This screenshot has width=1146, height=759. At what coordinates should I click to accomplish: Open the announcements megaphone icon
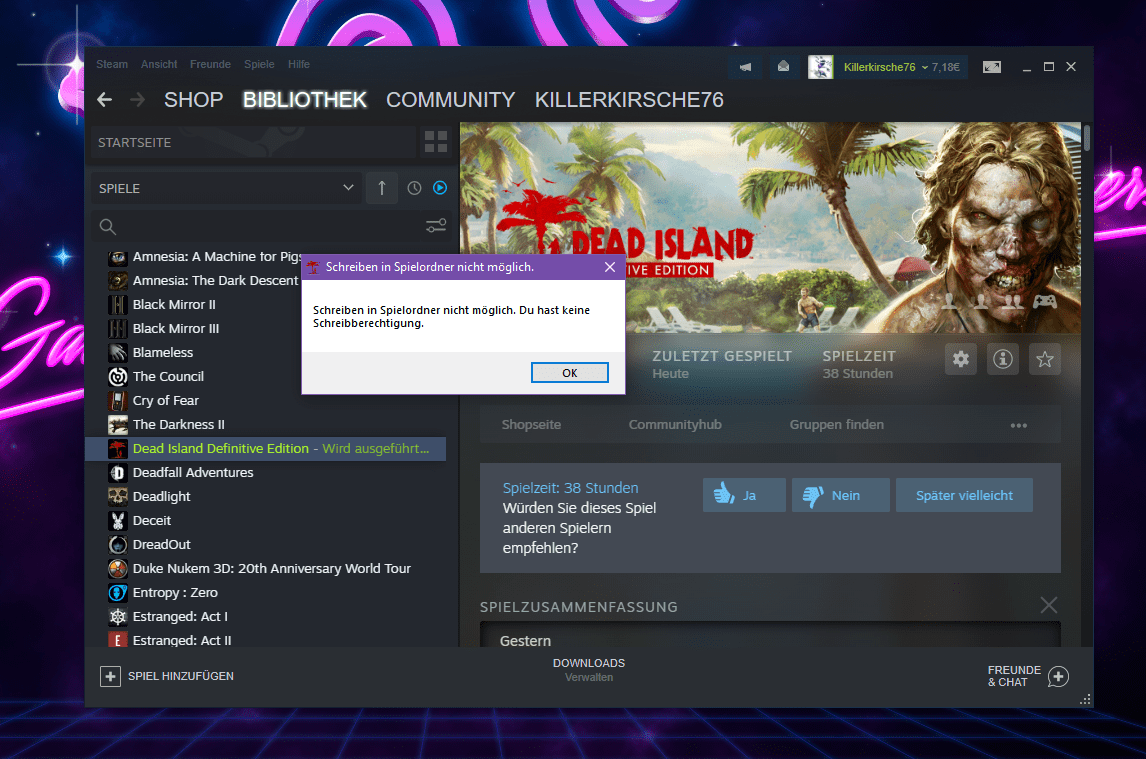pyautogui.click(x=745, y=67)
